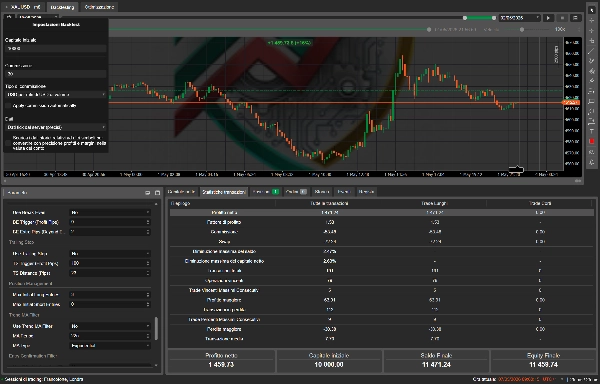Open the Posizioni tab with green badge
600x384 pixels.
point(266,192)
